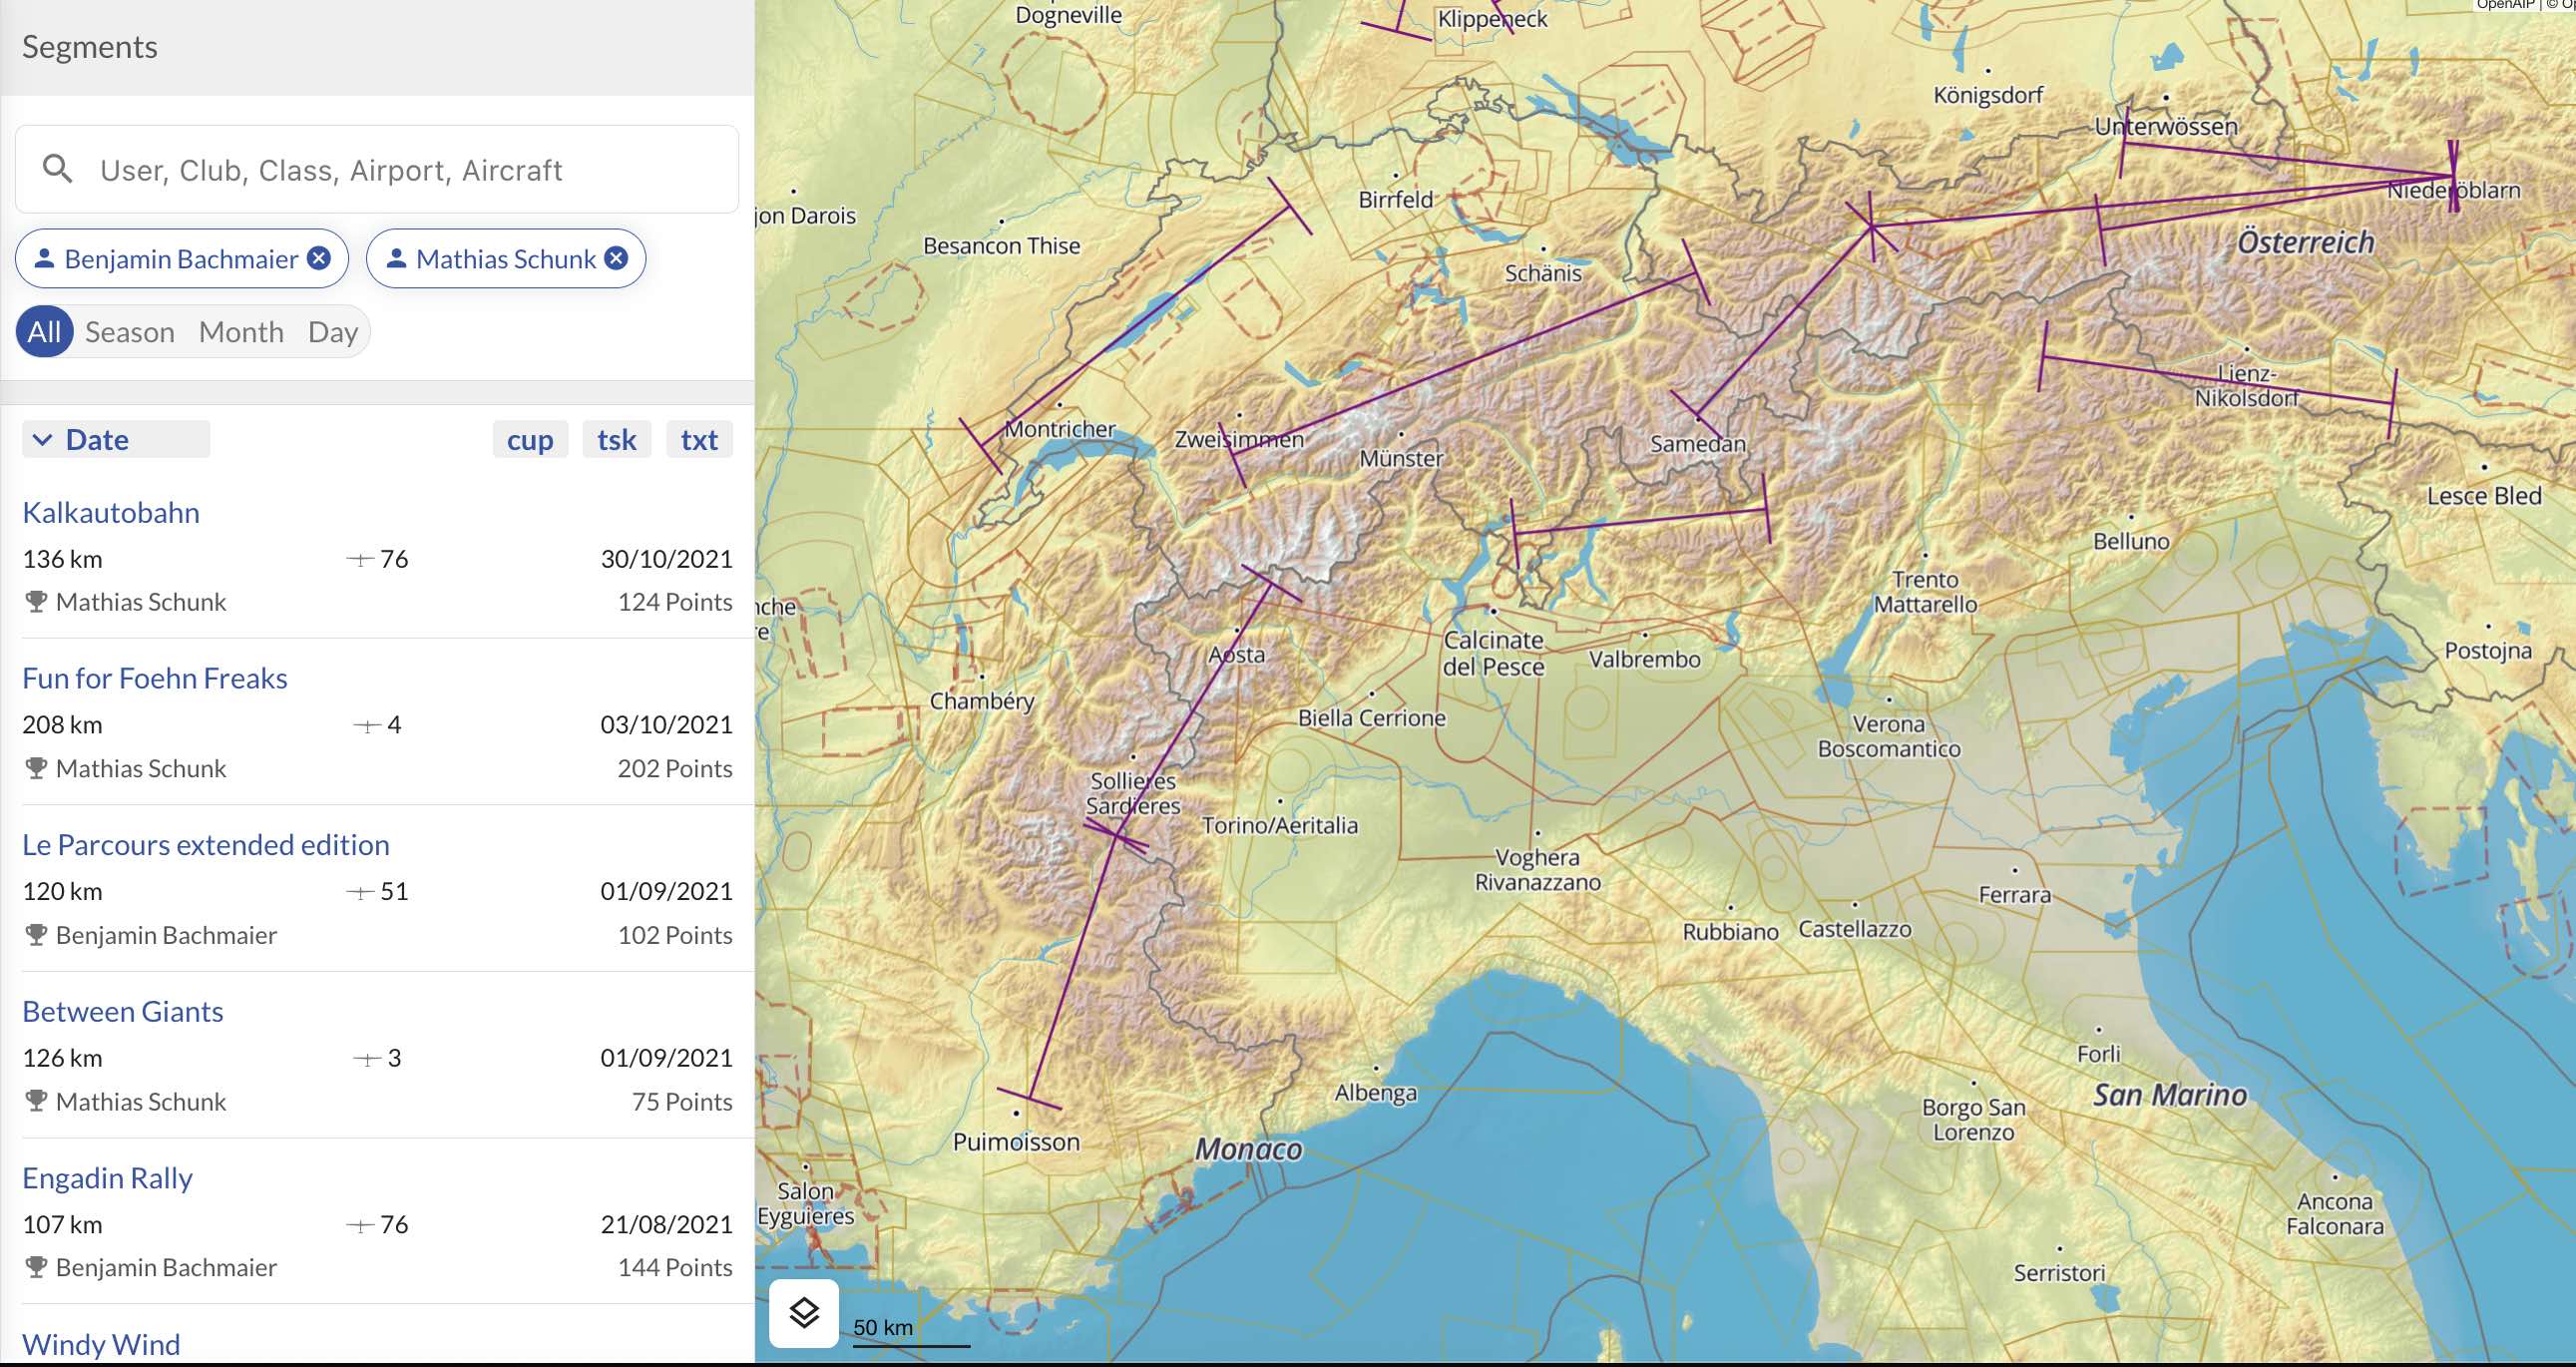Open the Fun for Foehn Freaks segment
Viewport: 2576px width, 1367px height.
click(155, 679)
